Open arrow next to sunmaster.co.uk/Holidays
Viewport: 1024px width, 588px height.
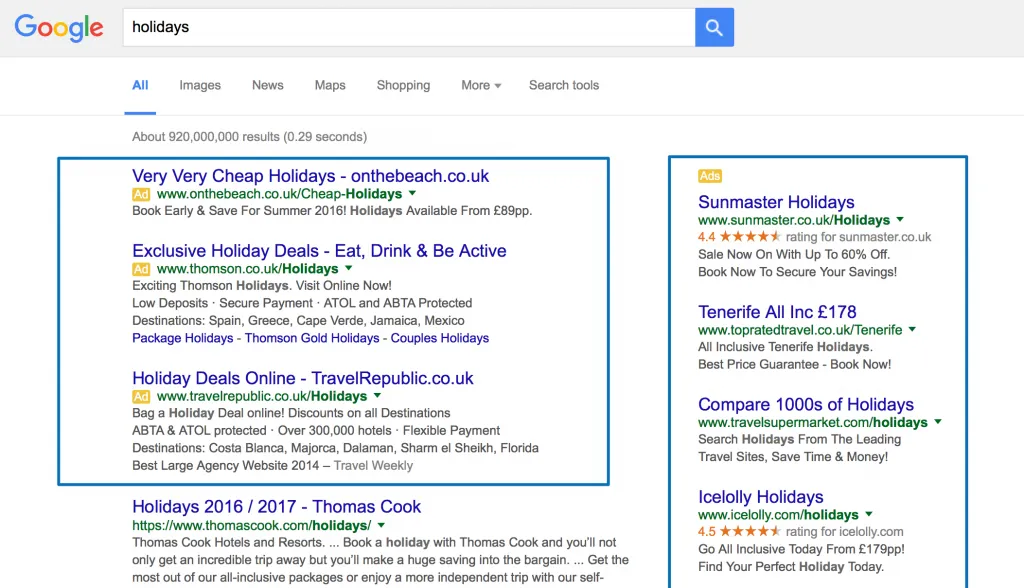[900, 220]
